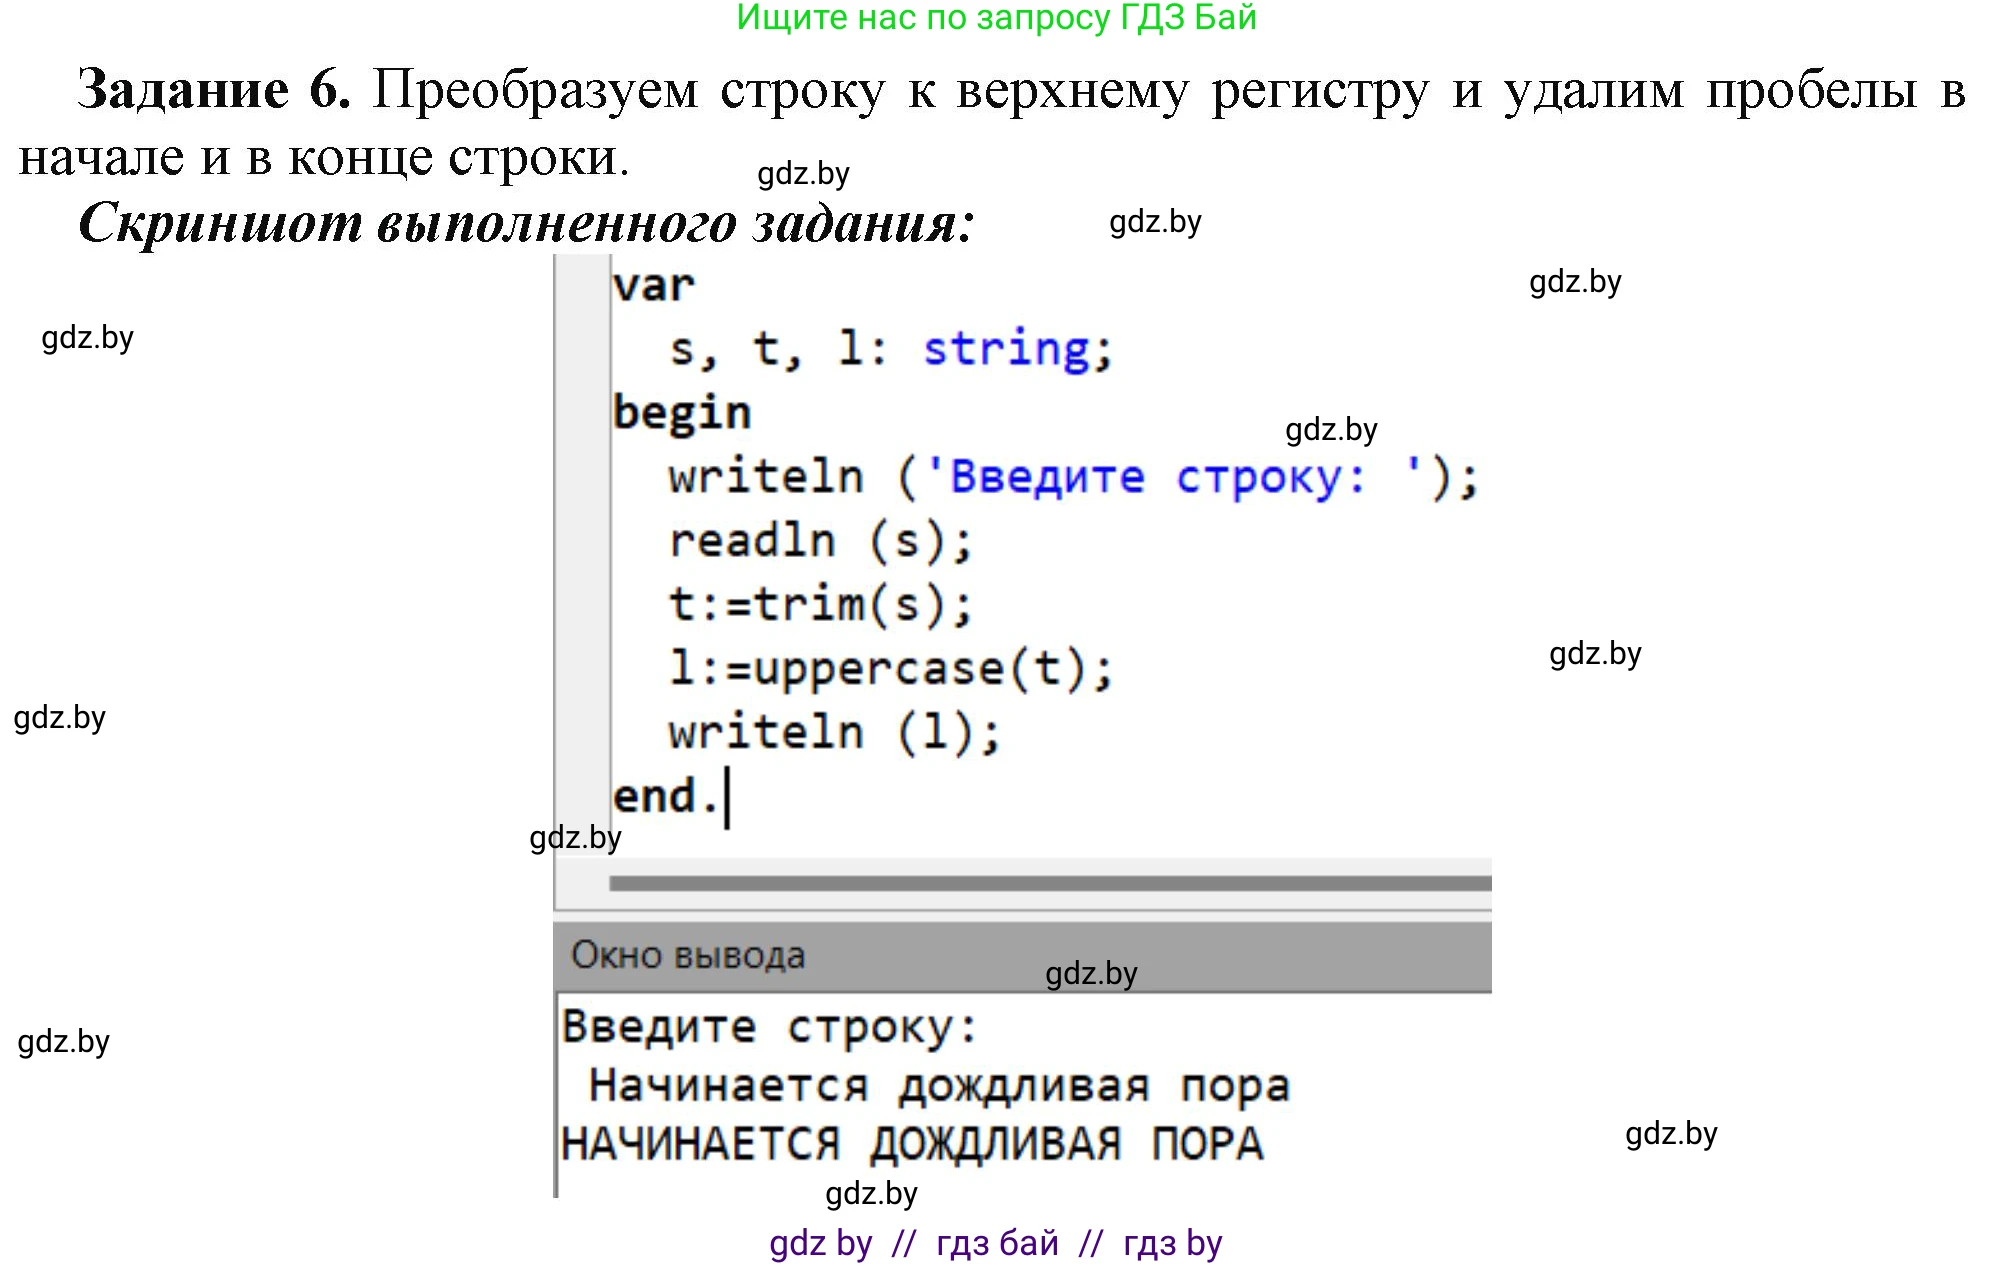
Task: Click the 's, t, l: string;' declaration line
Action: coord(890,349)
